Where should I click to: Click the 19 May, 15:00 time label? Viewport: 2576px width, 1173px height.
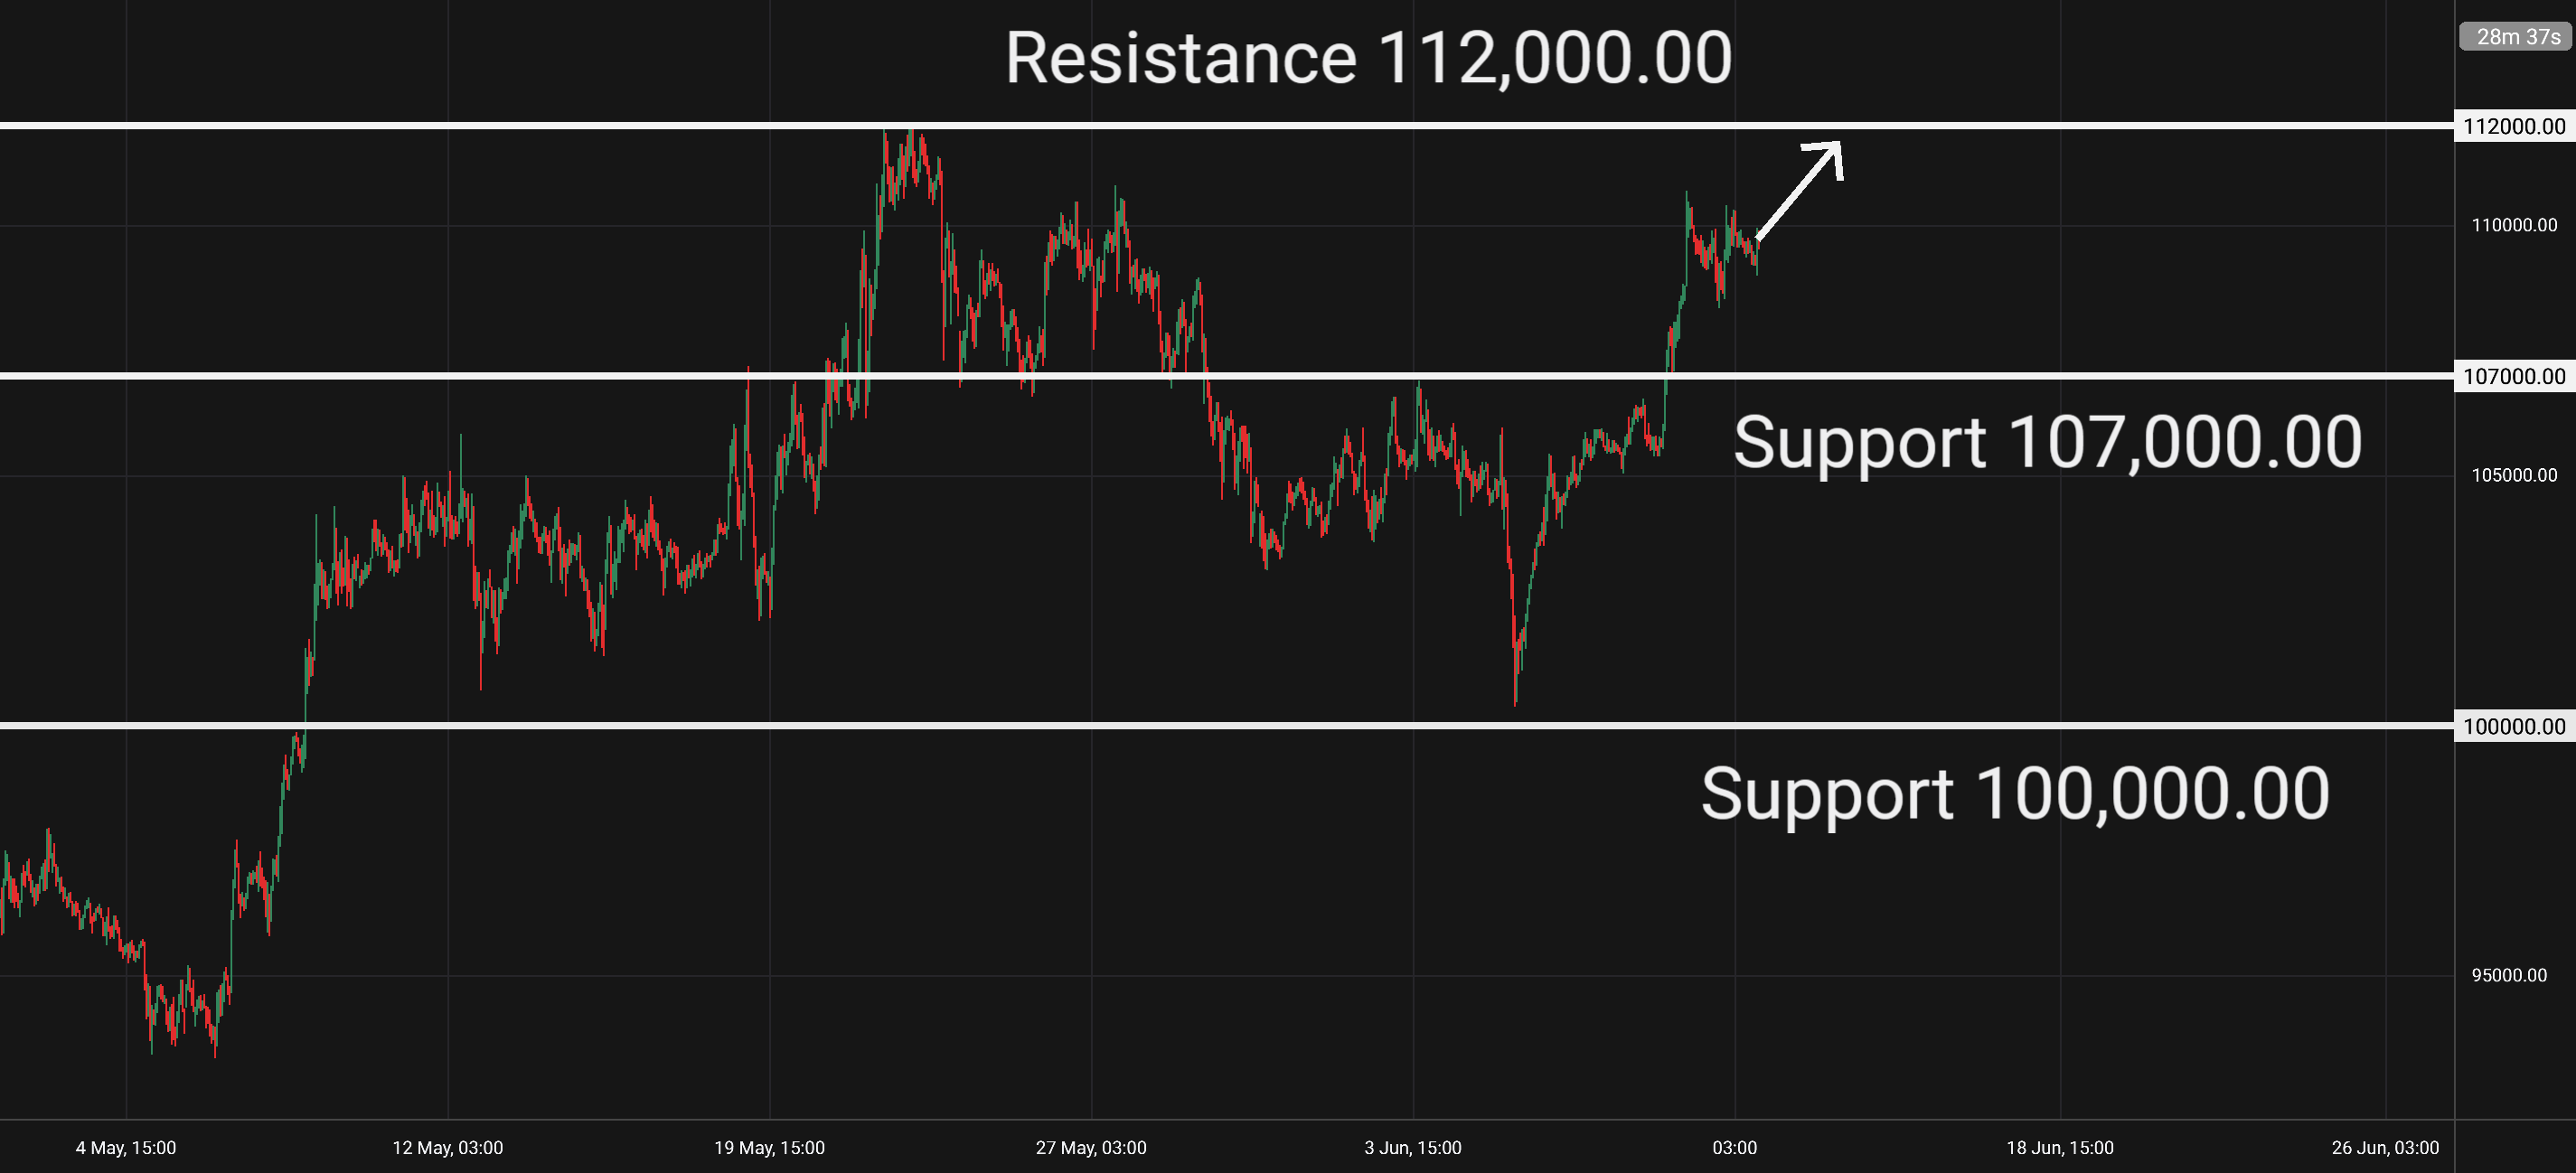[769, 1148]
